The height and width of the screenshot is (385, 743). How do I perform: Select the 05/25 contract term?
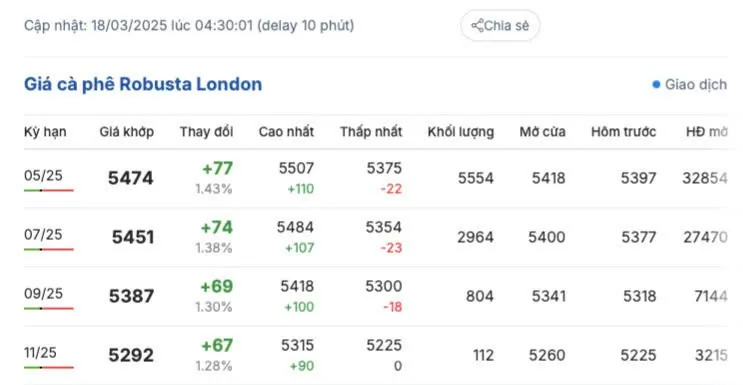(43, 176)
